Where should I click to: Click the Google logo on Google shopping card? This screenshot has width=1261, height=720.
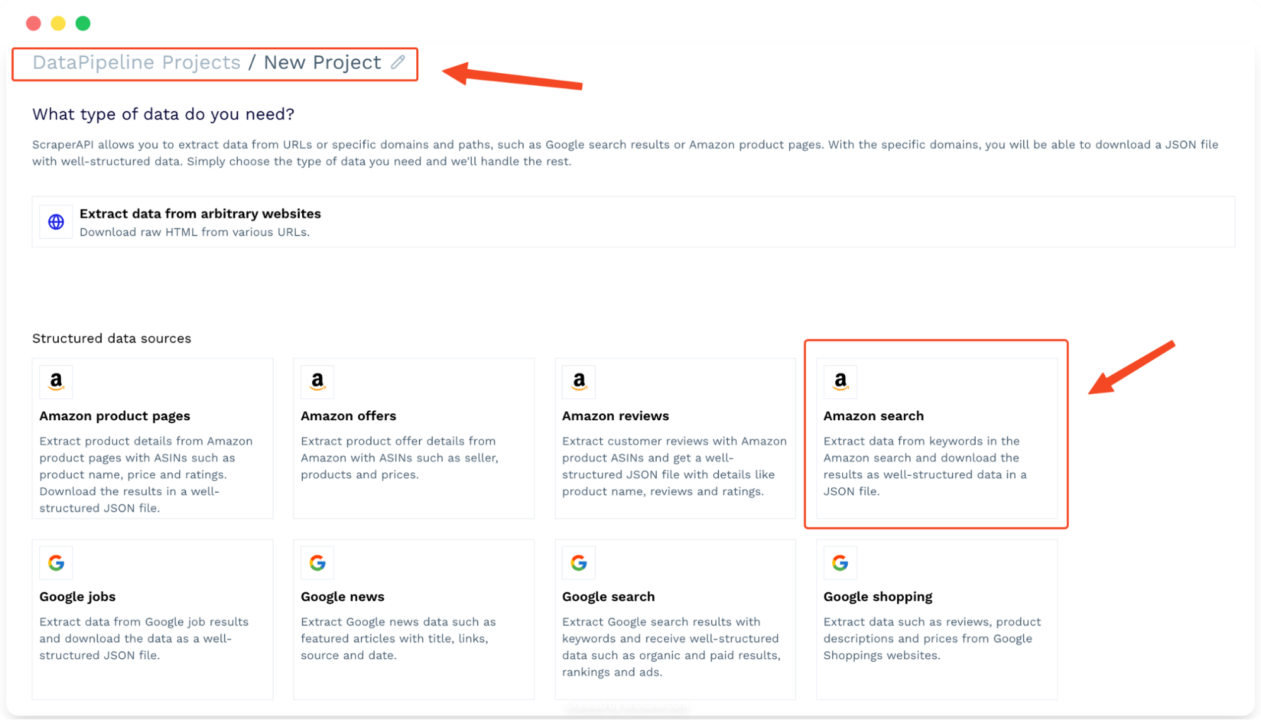pos(840,563)
